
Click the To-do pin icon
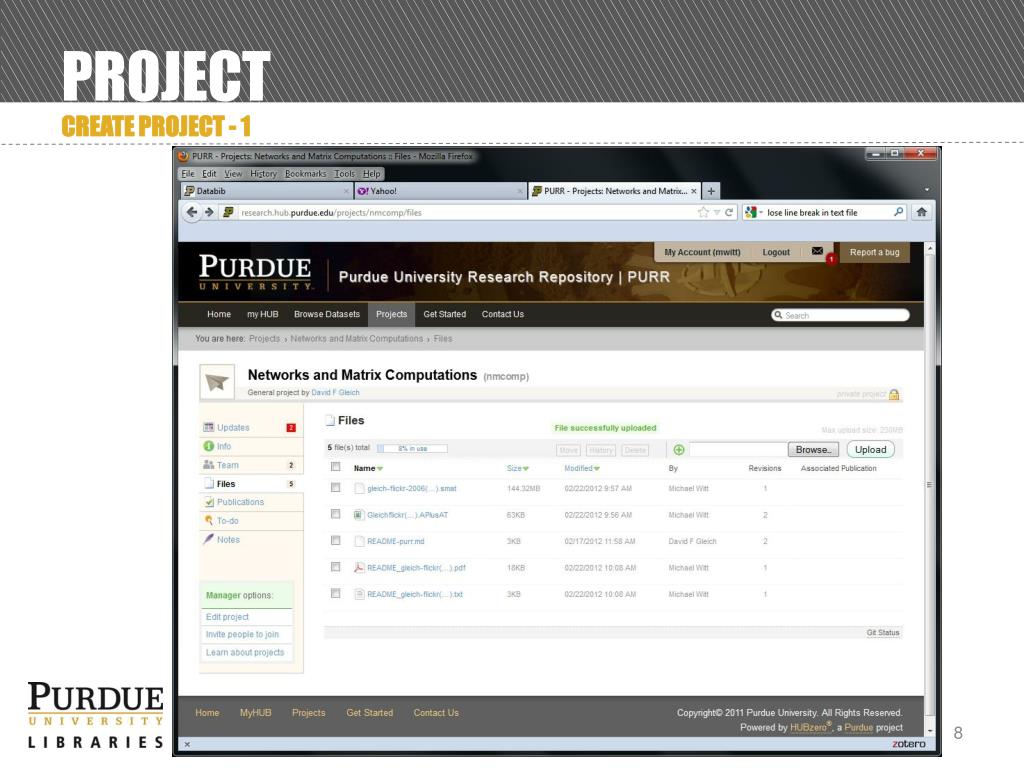click(209, 520)
